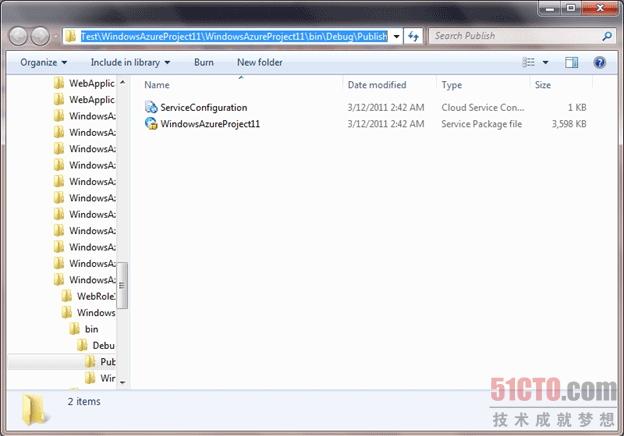The image size is (624, 436).
Task: Open Help via the question mark icon
Action: click(x=599, y=62)
